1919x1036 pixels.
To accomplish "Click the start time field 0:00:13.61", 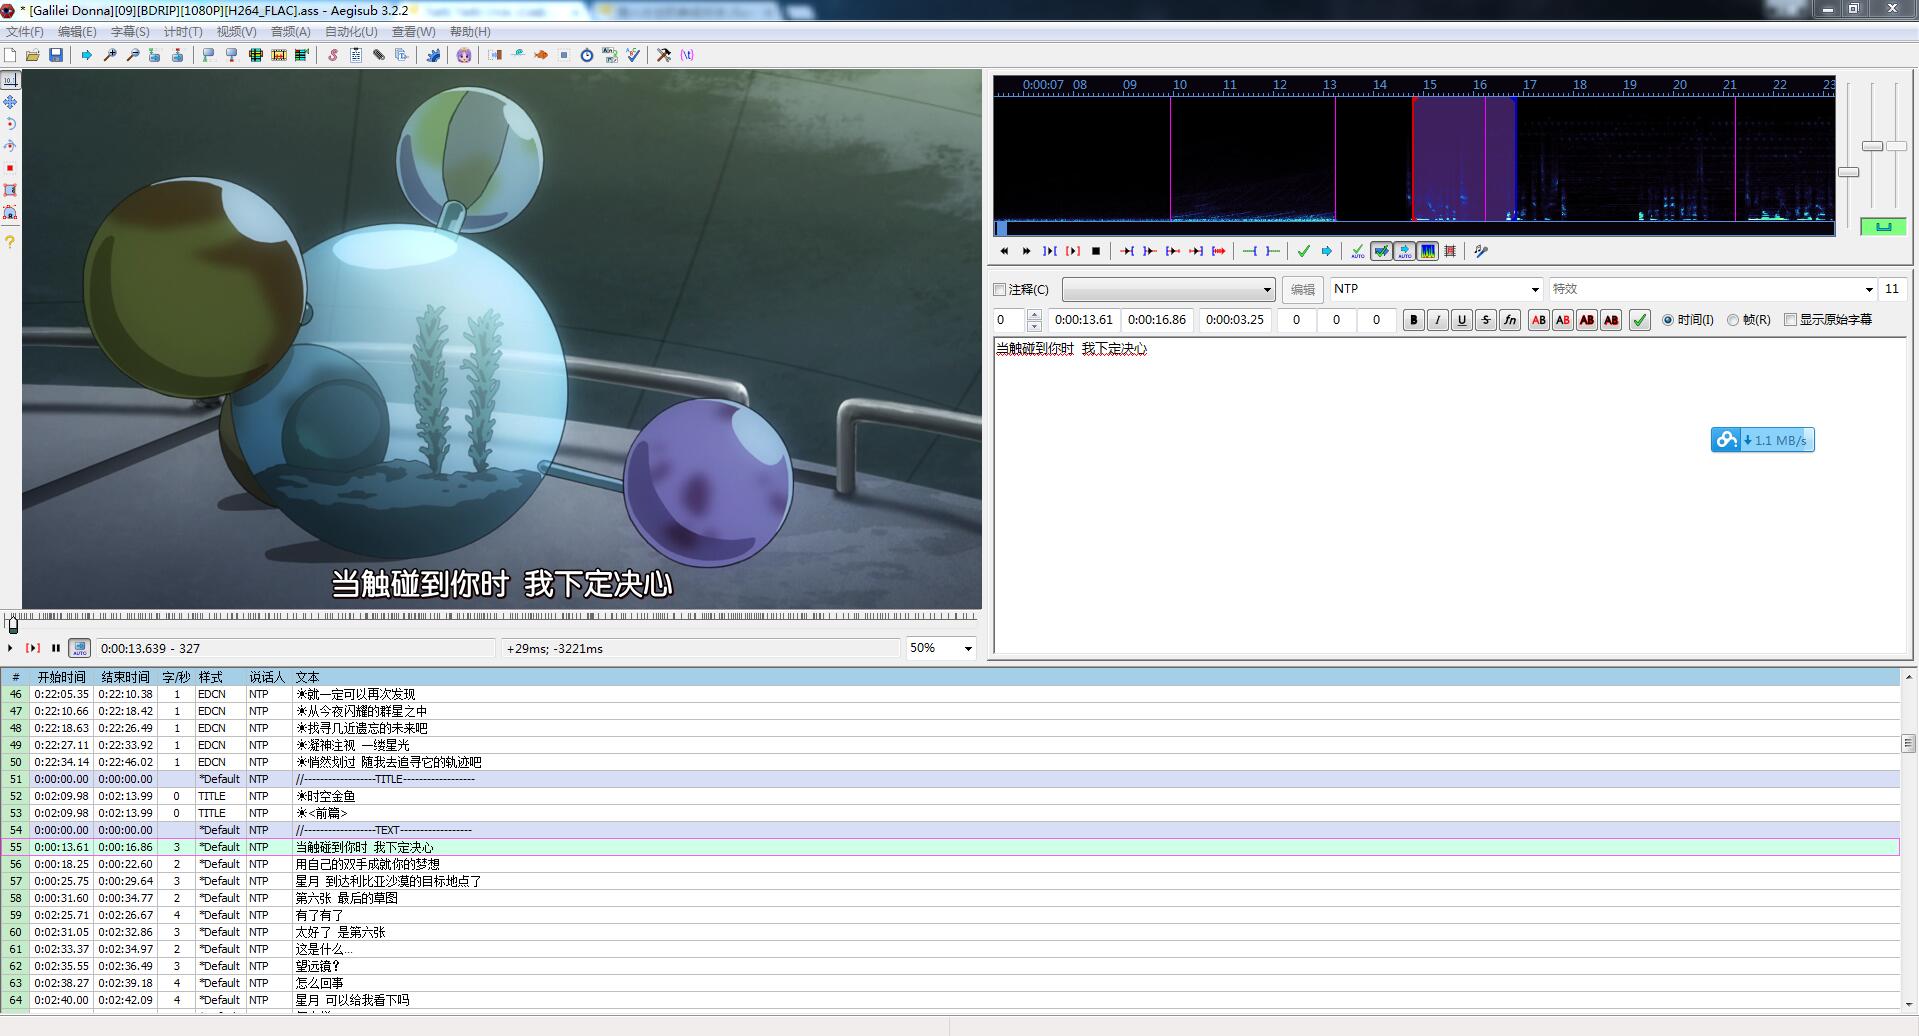I will [1084, 320].
